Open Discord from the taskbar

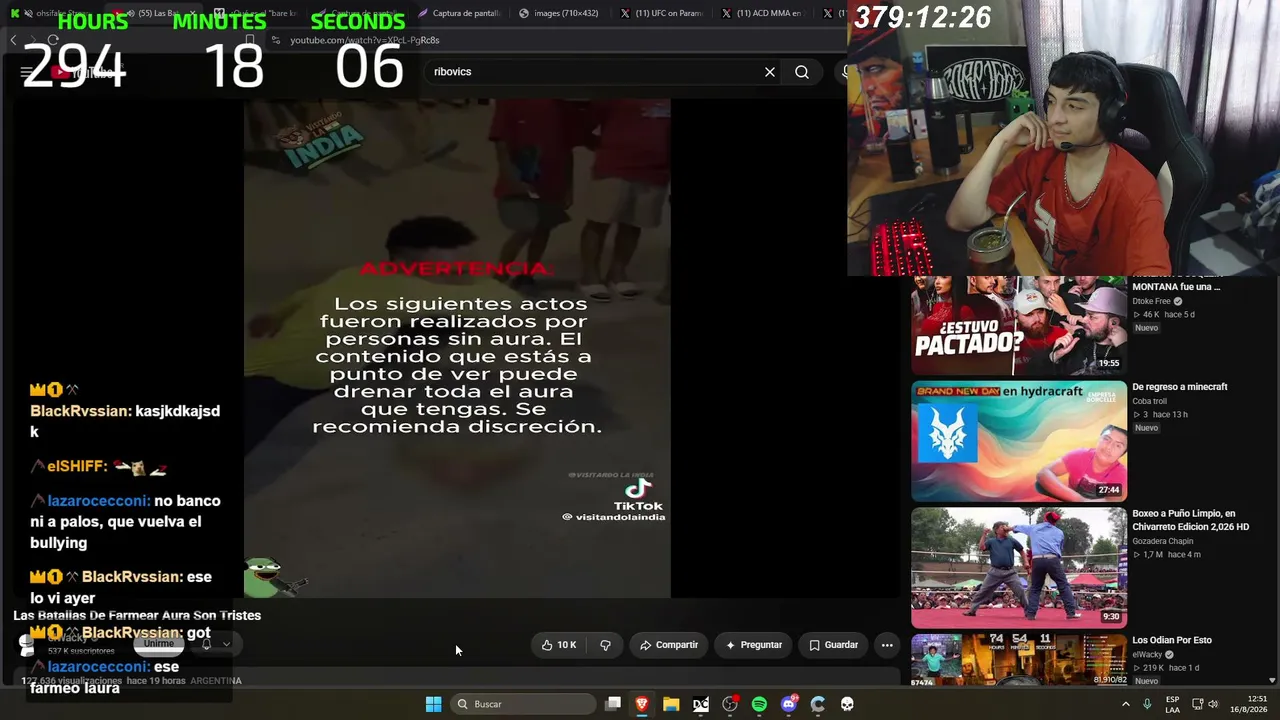coord(788,704)
